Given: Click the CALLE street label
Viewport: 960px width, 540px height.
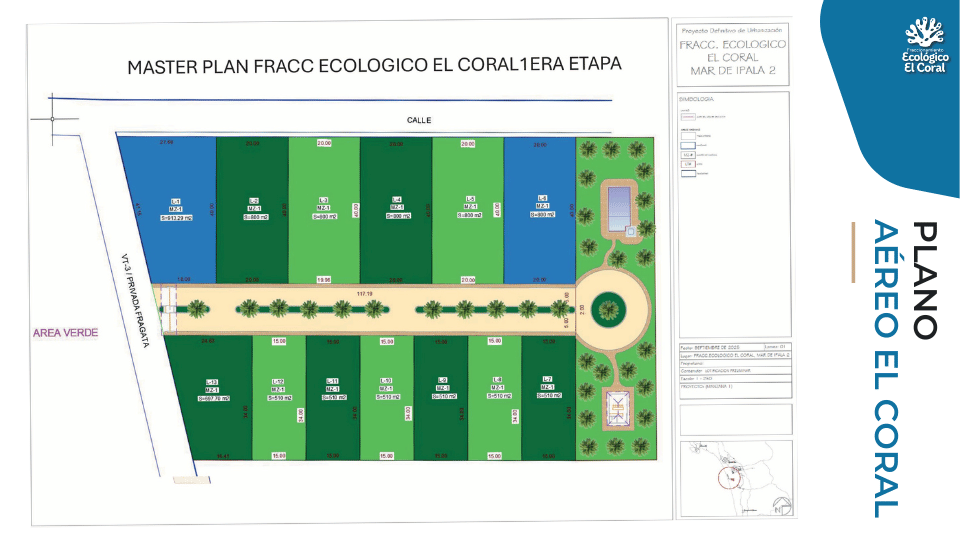Looking at the screenshot, I should click(419, 120).
